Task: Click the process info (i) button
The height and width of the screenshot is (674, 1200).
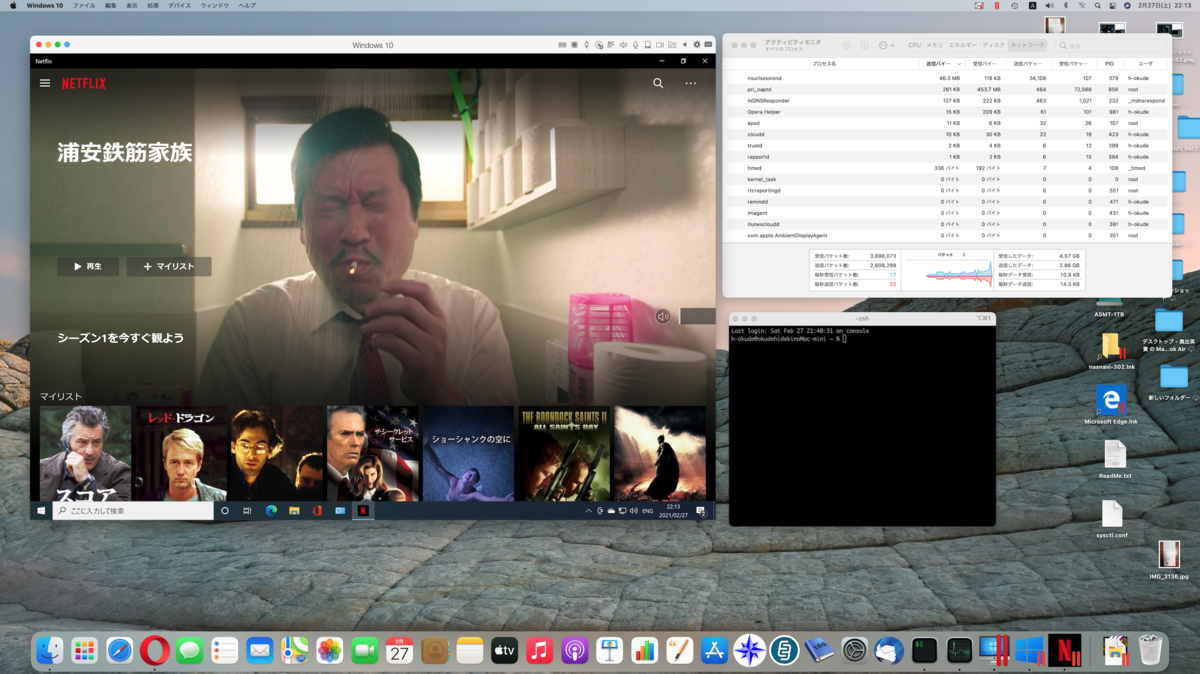Action: (x=864, y=45)
